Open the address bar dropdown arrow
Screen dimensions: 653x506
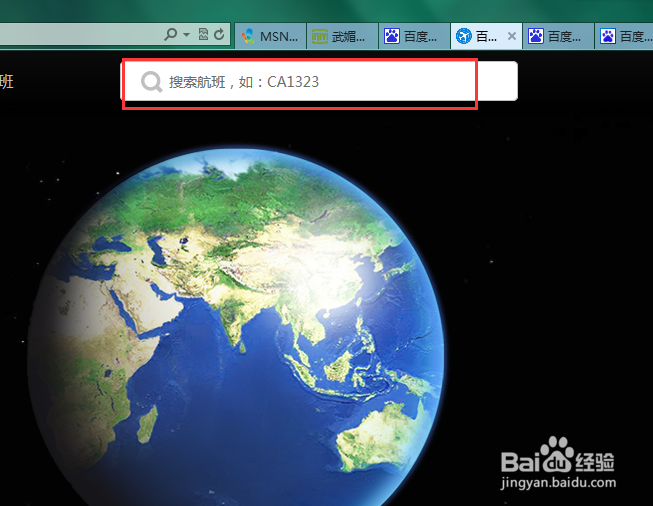186,35
